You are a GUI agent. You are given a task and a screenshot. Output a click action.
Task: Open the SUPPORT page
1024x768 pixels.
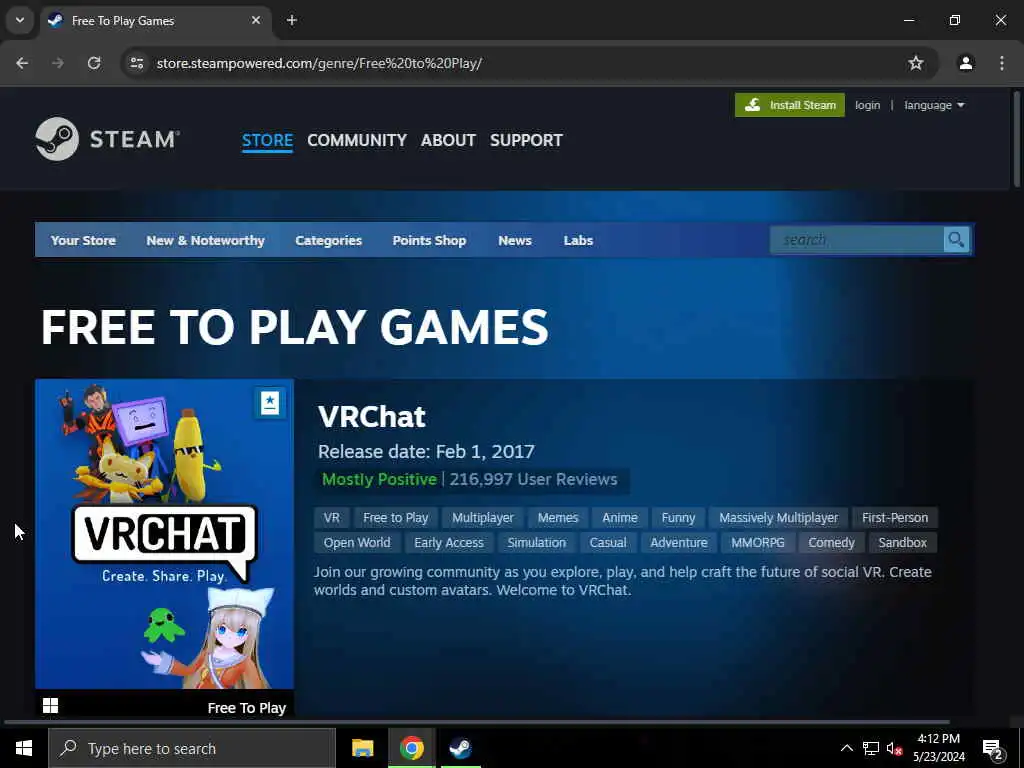(526, 140)
